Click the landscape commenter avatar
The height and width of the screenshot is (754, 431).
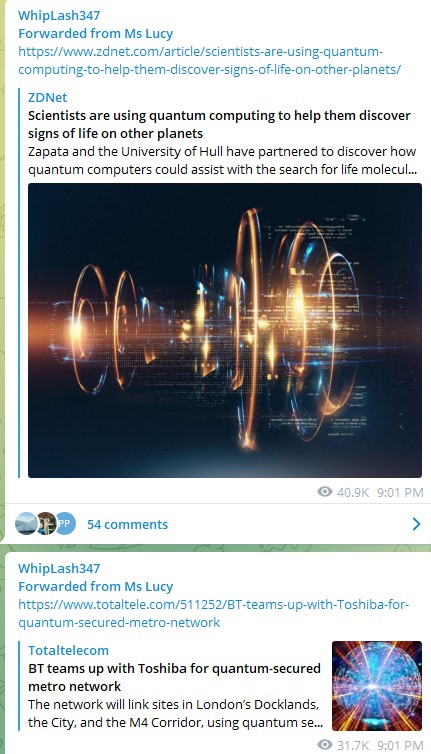pyautogui.click(x=25, y=524)
